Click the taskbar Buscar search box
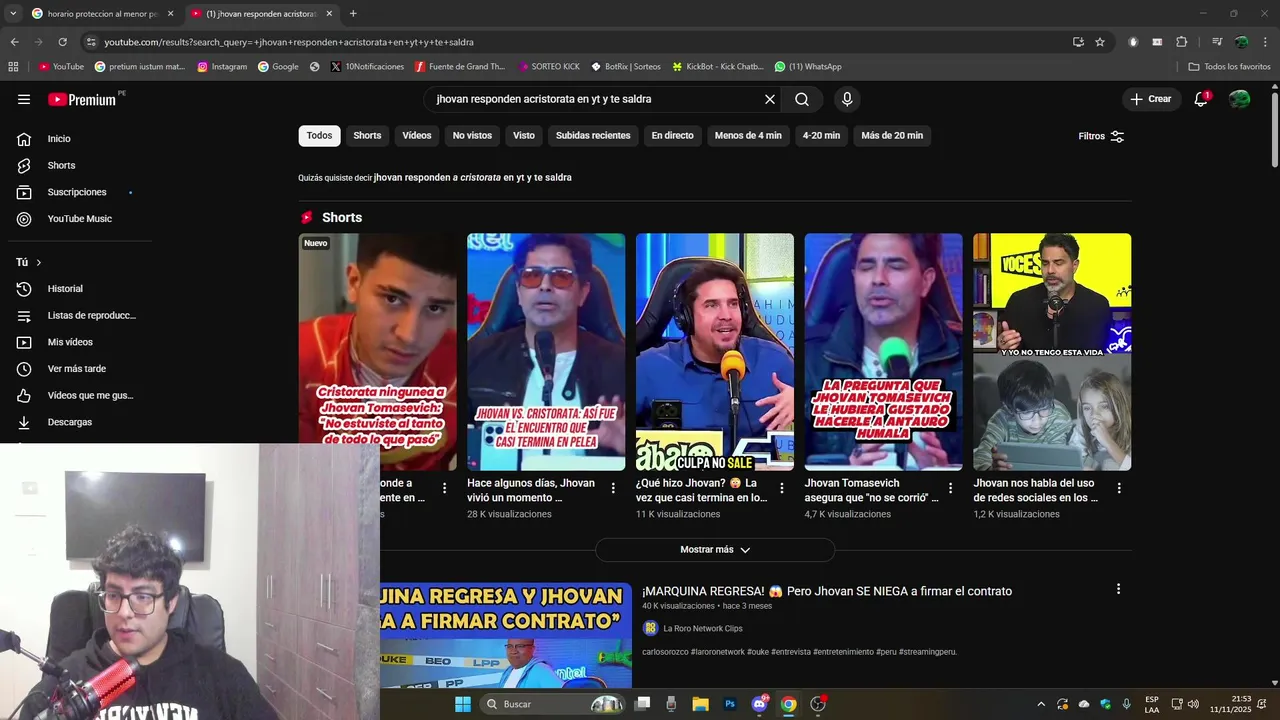Image resolution: width=1280 pixels, height=720 pixels. [x=552, y=704]
